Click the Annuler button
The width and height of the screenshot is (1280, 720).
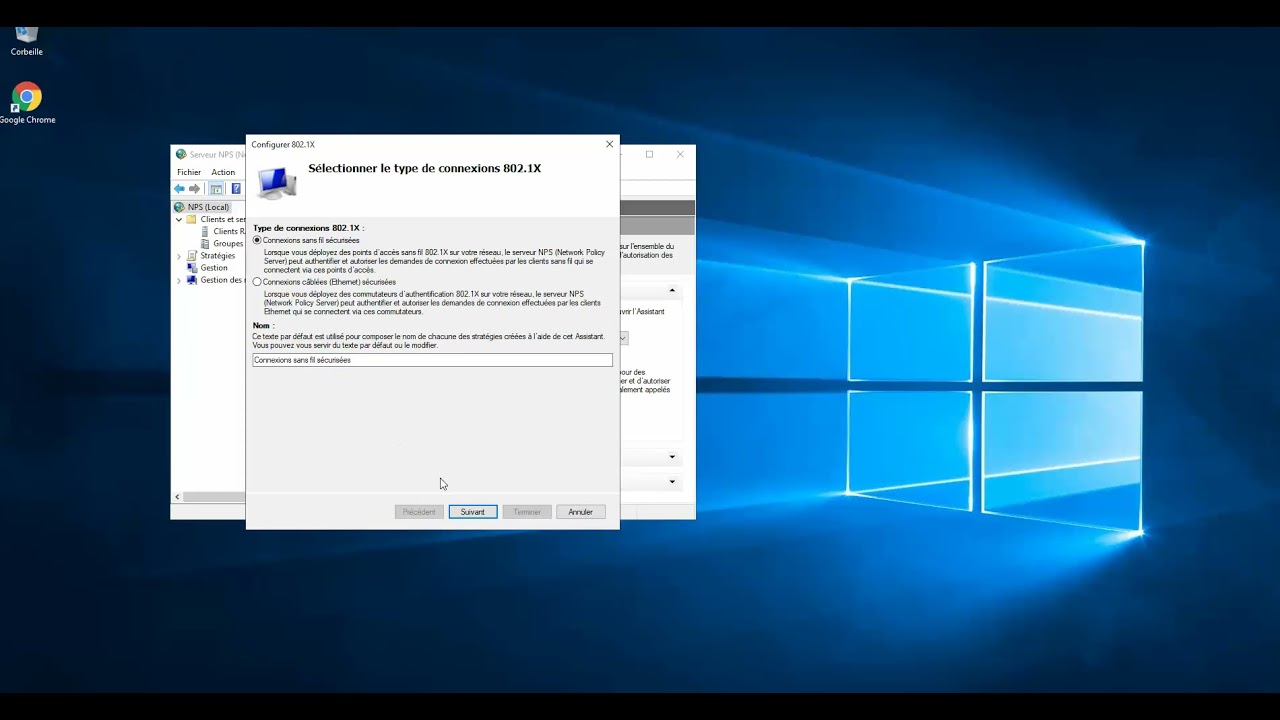tap(581, 512)
